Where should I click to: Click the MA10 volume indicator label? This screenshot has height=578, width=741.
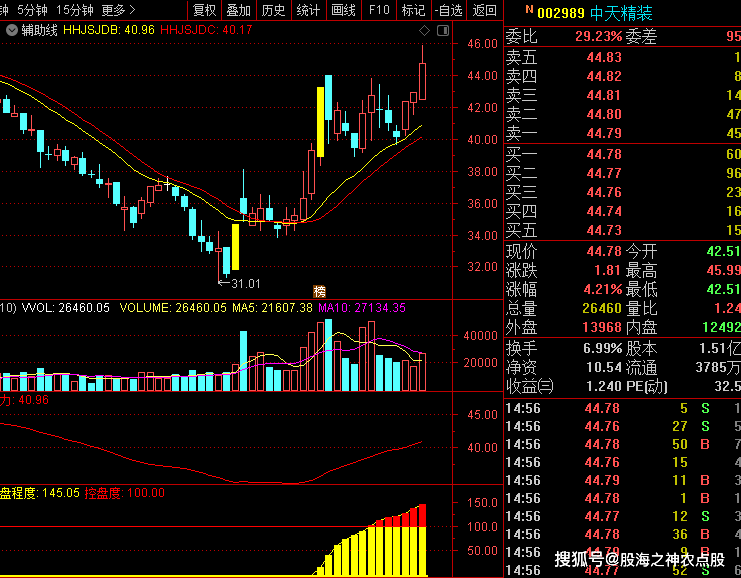[x=362, y=308]
